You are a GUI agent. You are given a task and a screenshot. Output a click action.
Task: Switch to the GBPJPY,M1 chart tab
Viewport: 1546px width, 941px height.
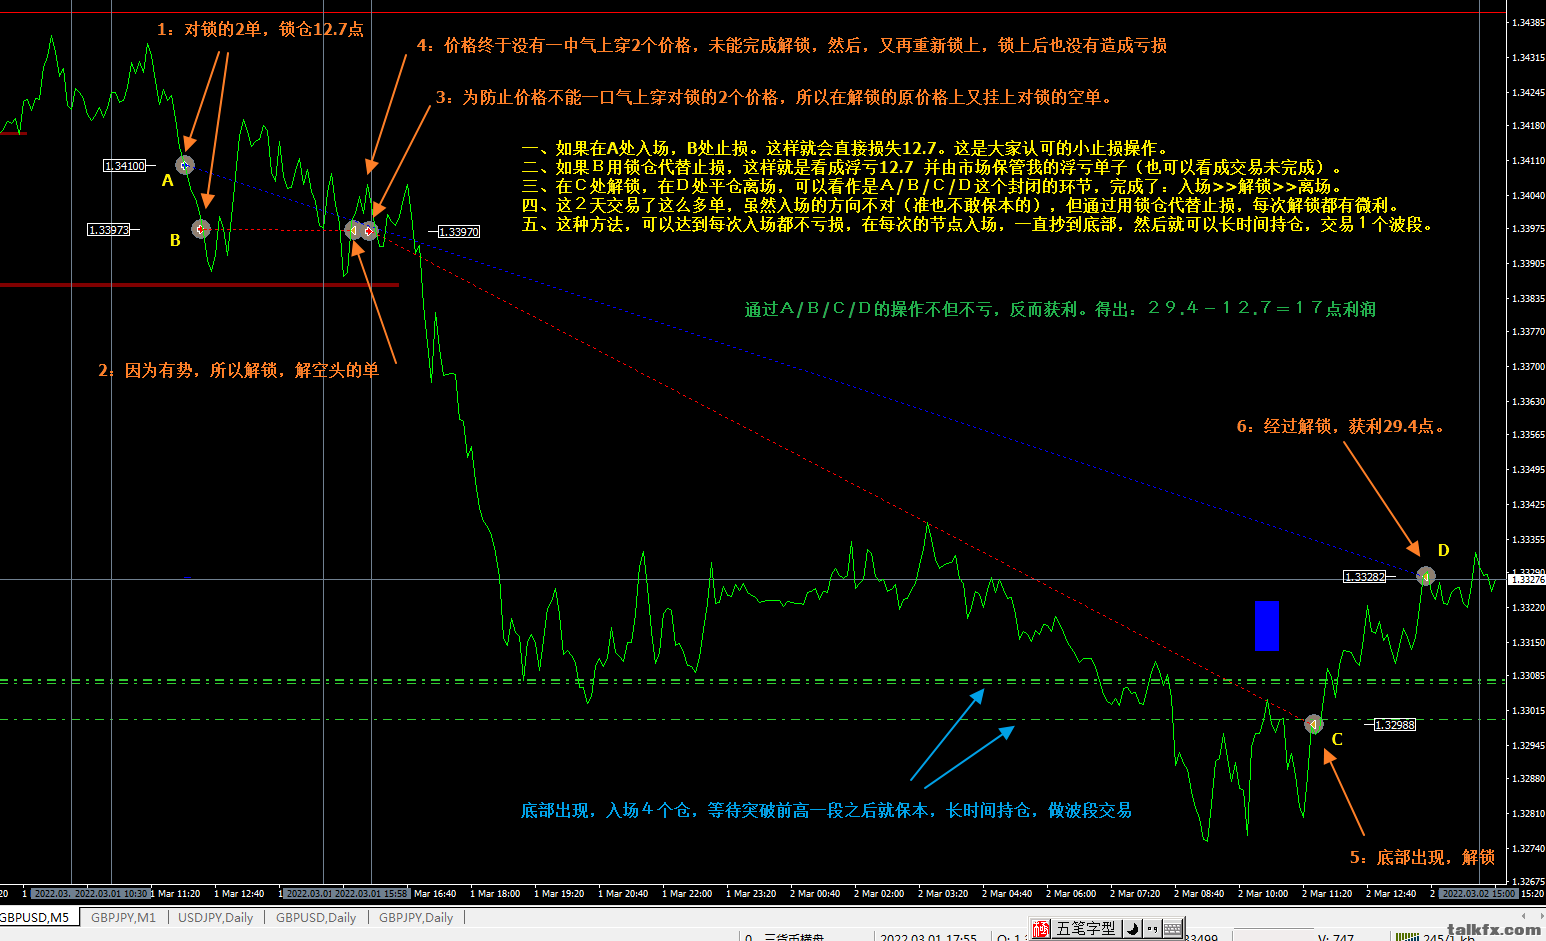coord(123,917)
